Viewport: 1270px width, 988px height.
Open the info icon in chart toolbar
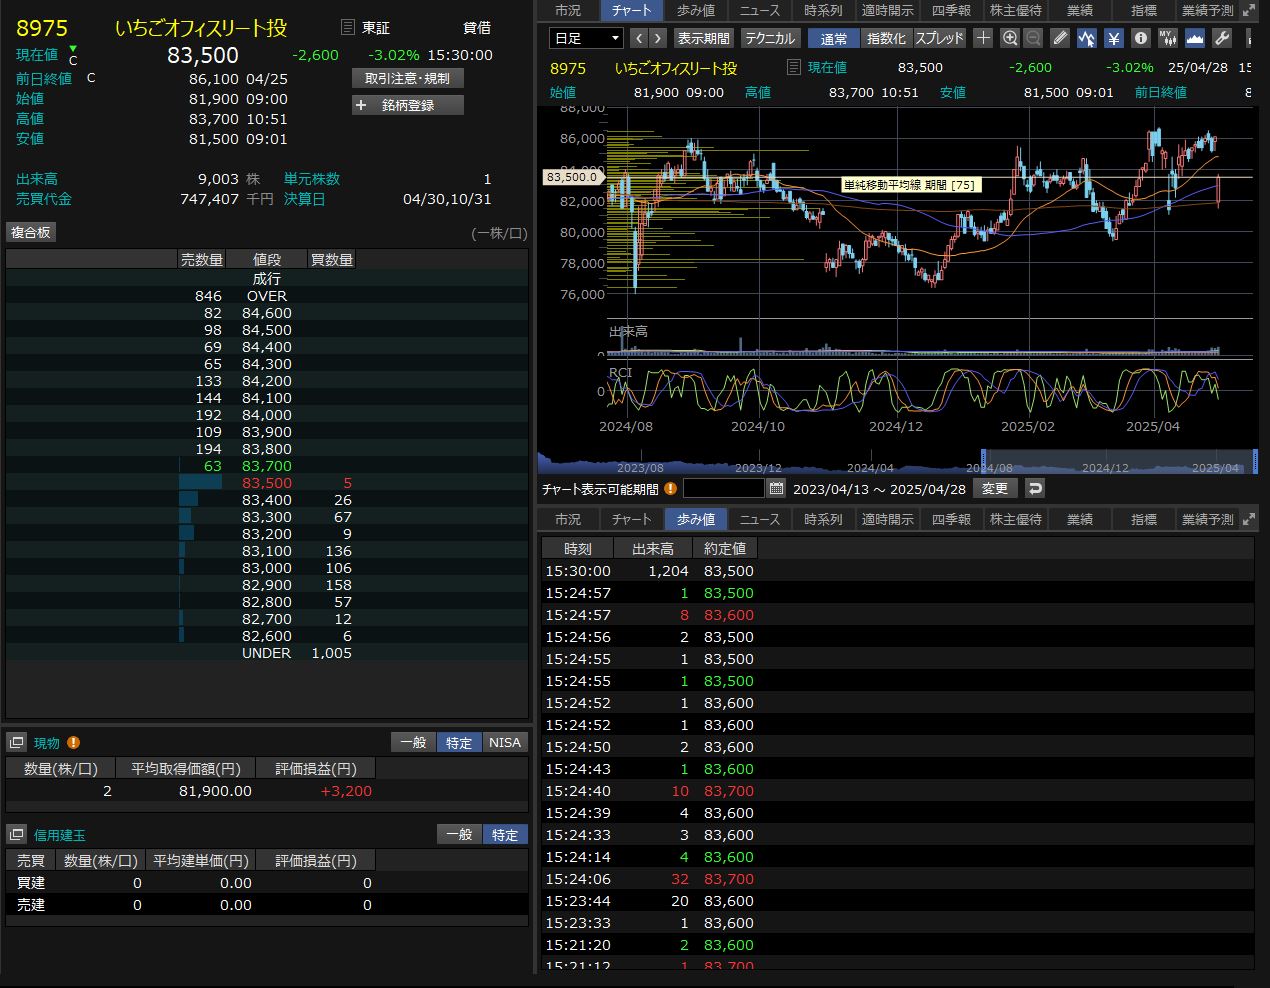[x=1141, y=38]
